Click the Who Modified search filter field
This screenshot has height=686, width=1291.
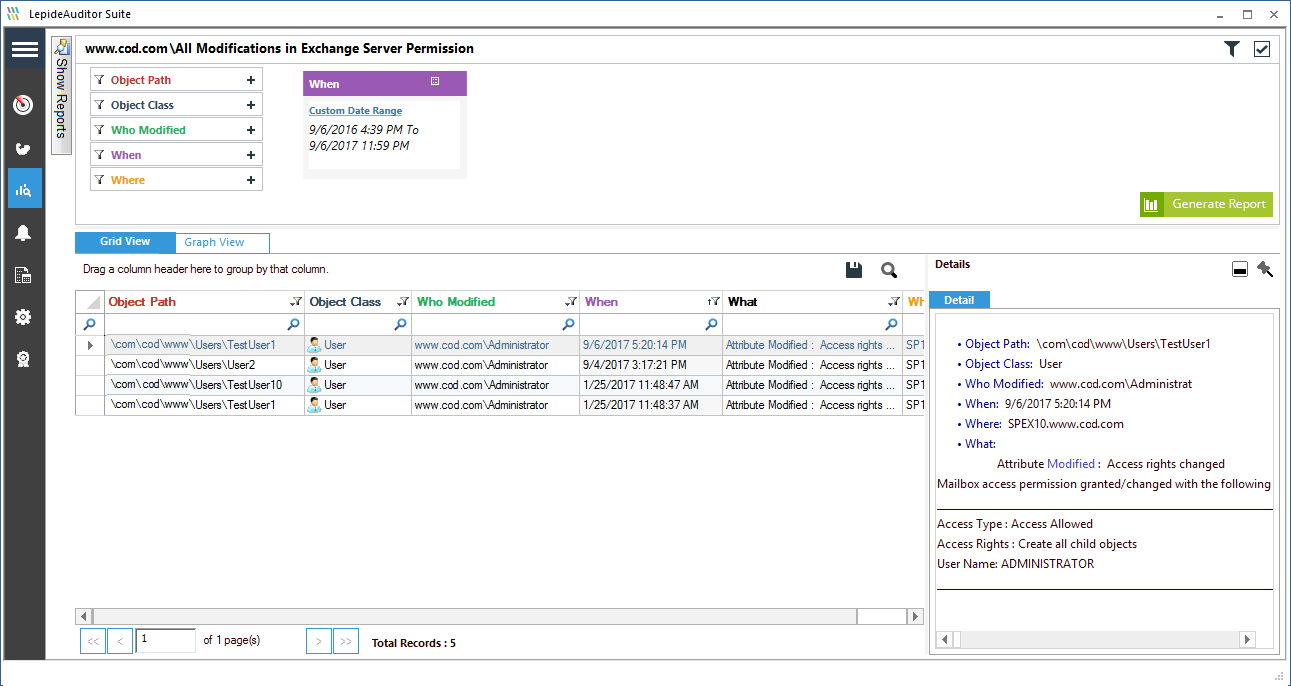coord(495,324)
